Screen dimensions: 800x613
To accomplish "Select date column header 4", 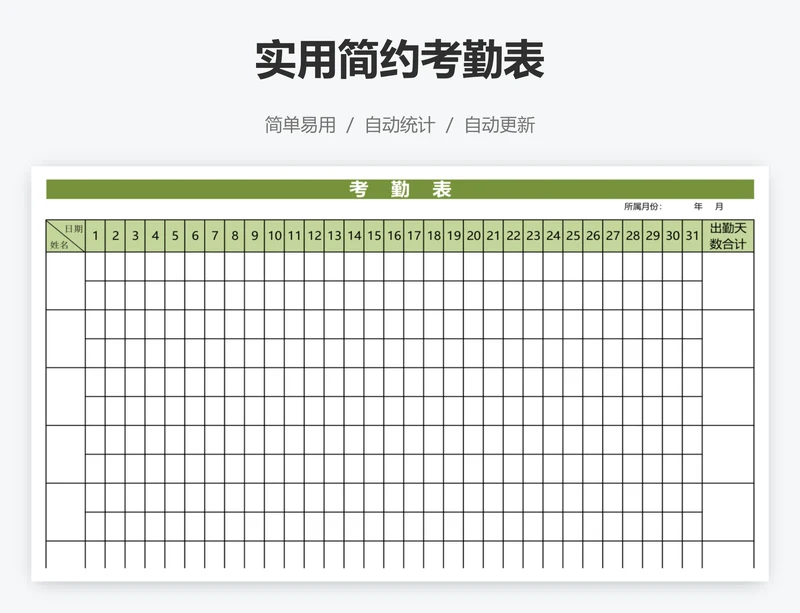I will pyautogui.click(x=155, y=236).
